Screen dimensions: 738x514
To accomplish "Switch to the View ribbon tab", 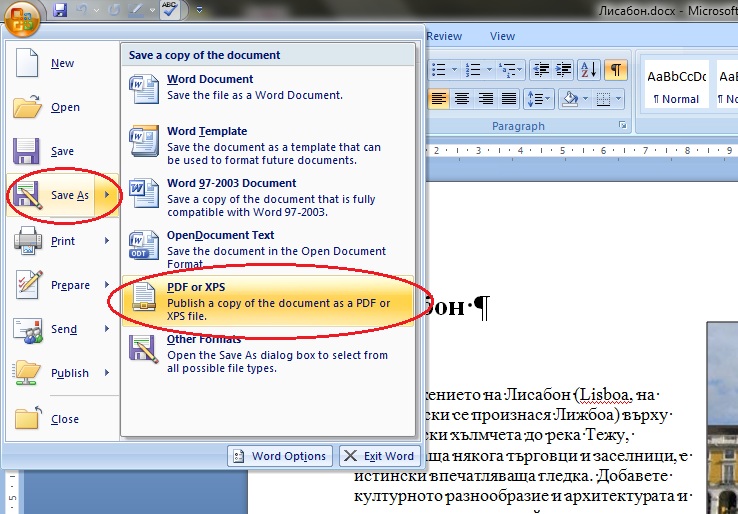I will pyautogui.click(x=502, y=36).
